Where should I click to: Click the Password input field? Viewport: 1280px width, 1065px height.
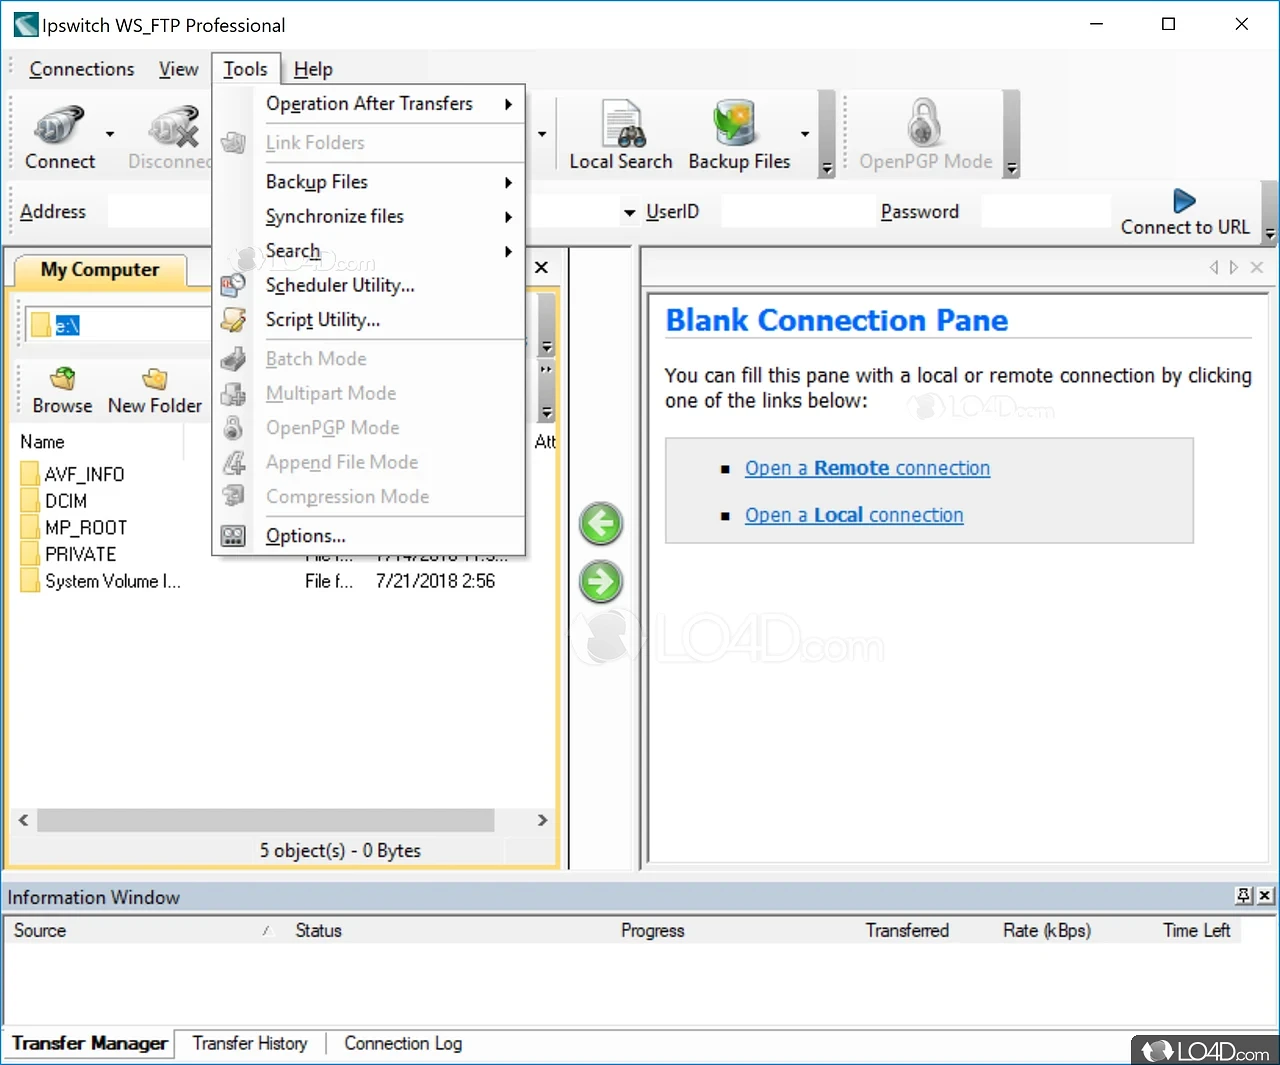1046,212
